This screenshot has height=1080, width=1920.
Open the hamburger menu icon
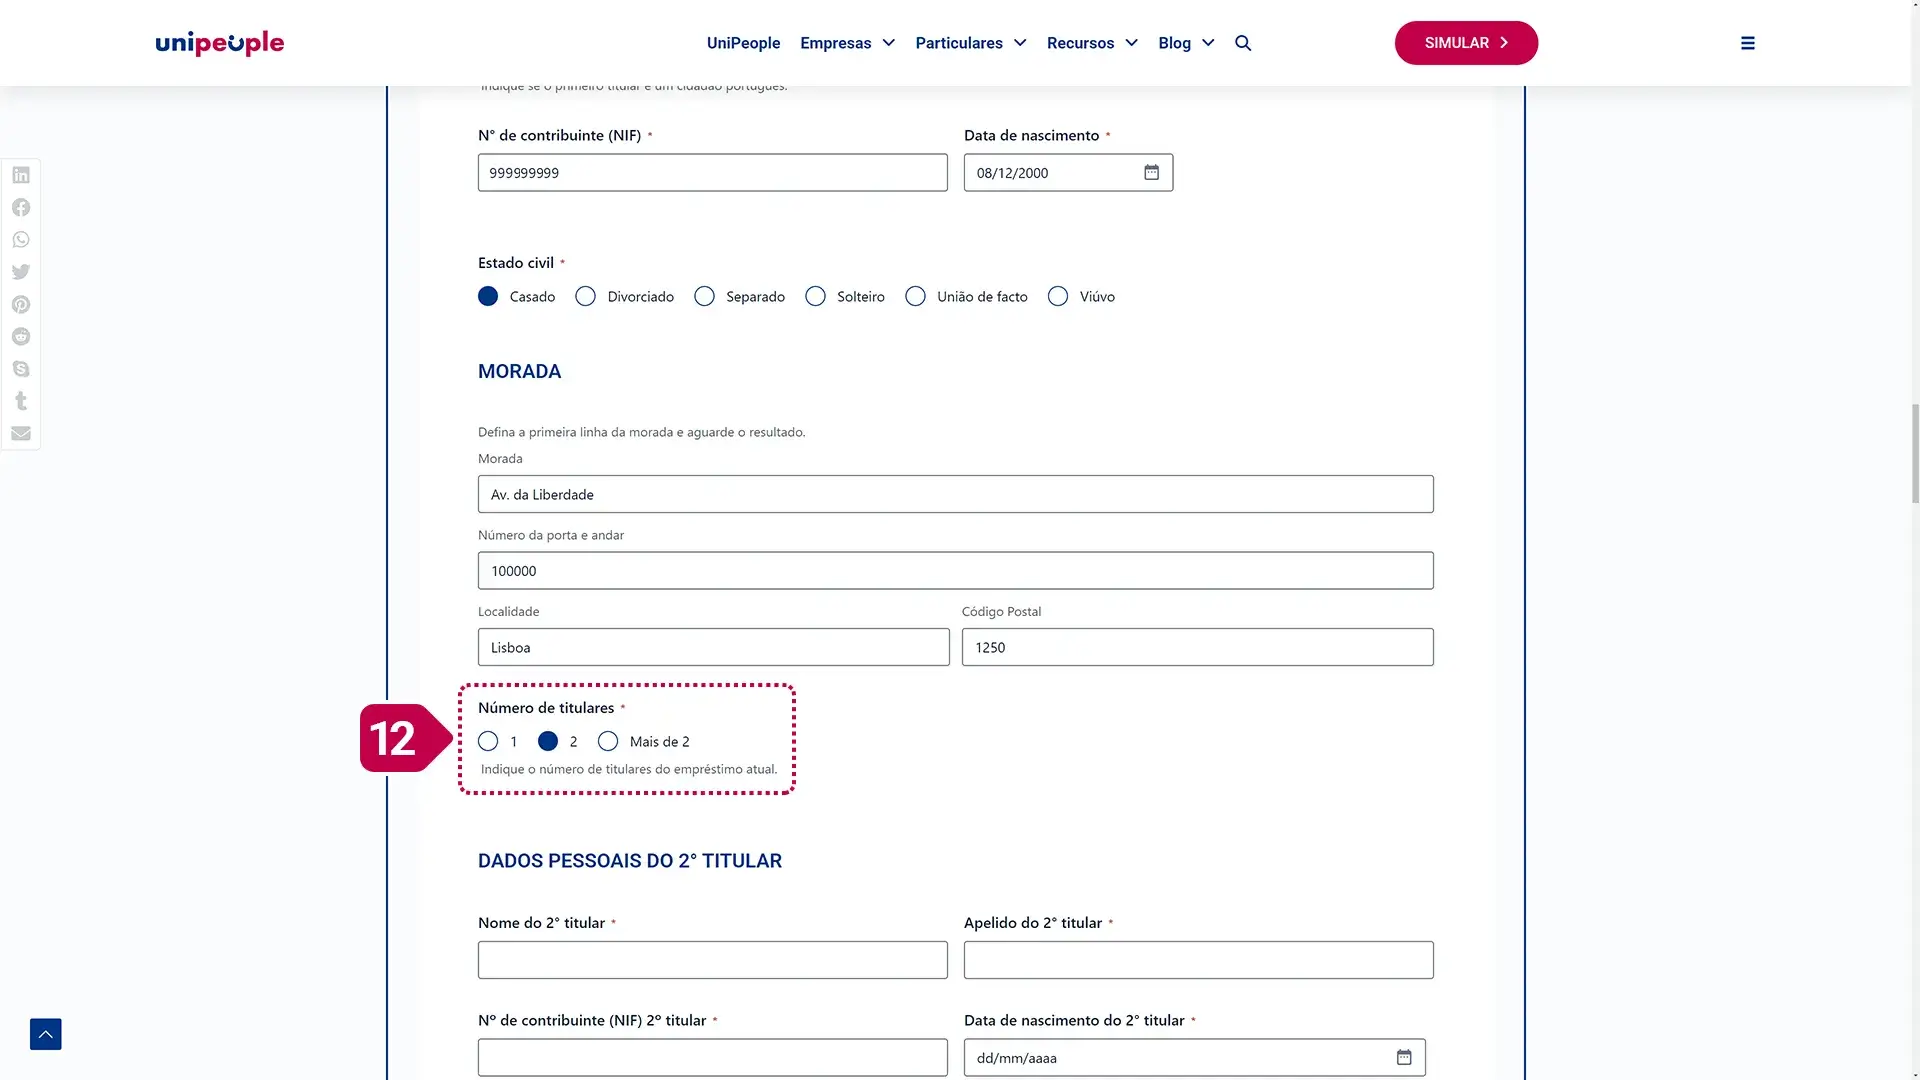(1748, 43)
